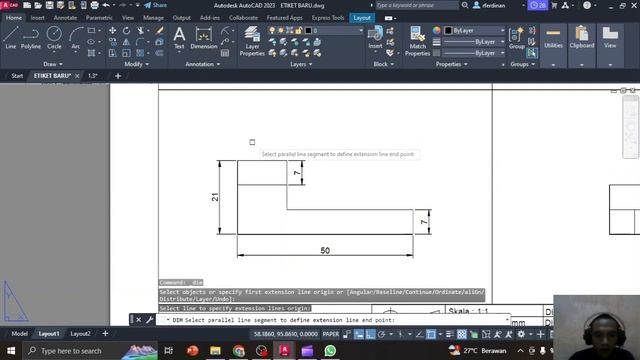Select the Circle tool
The width and height of the screenshot is (640, 360).
[54, 38]
